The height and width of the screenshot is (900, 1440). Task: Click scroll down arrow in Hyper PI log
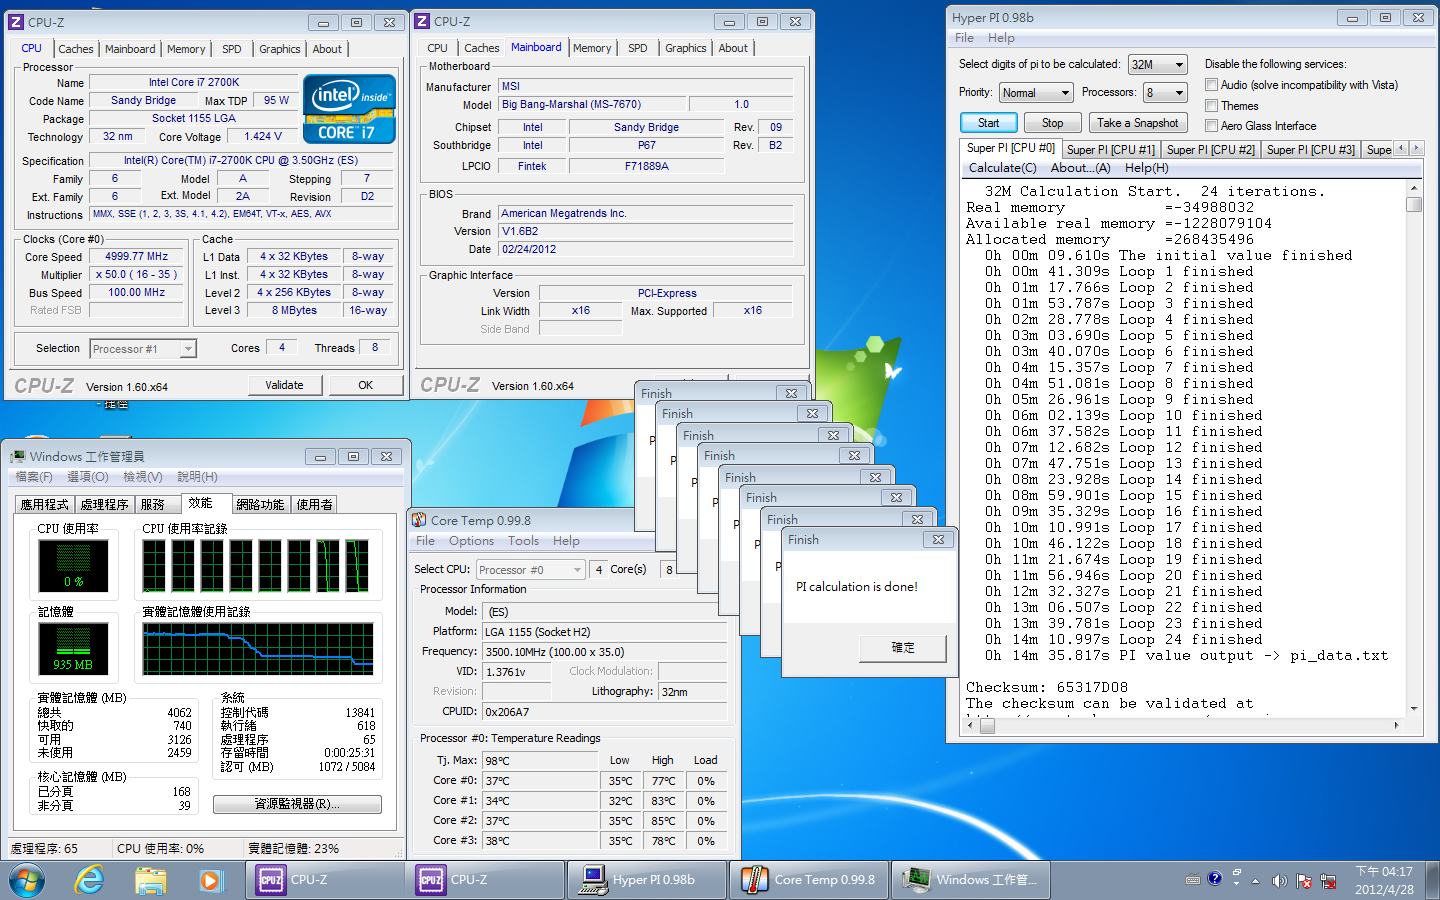pyautogui.click(x=1413, y=708)
